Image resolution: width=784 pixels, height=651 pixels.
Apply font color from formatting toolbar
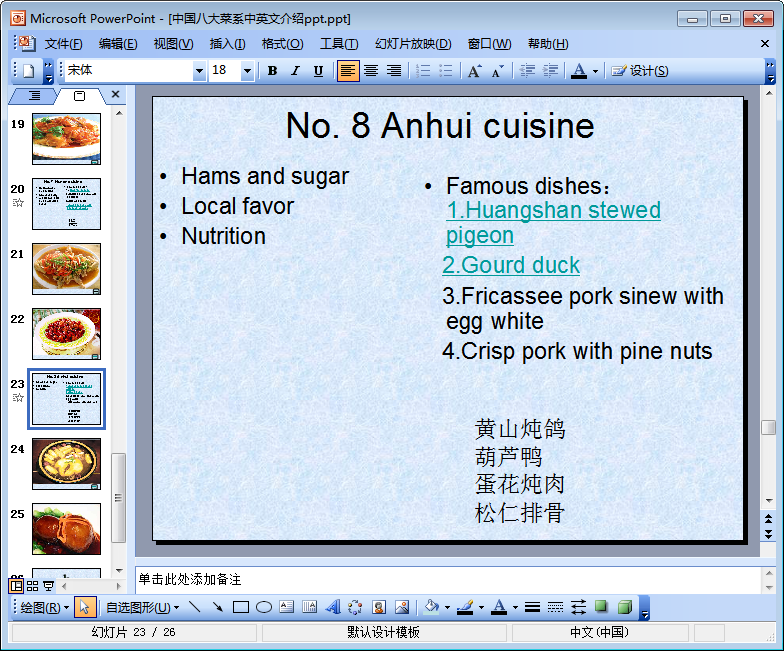coord(579,71)
